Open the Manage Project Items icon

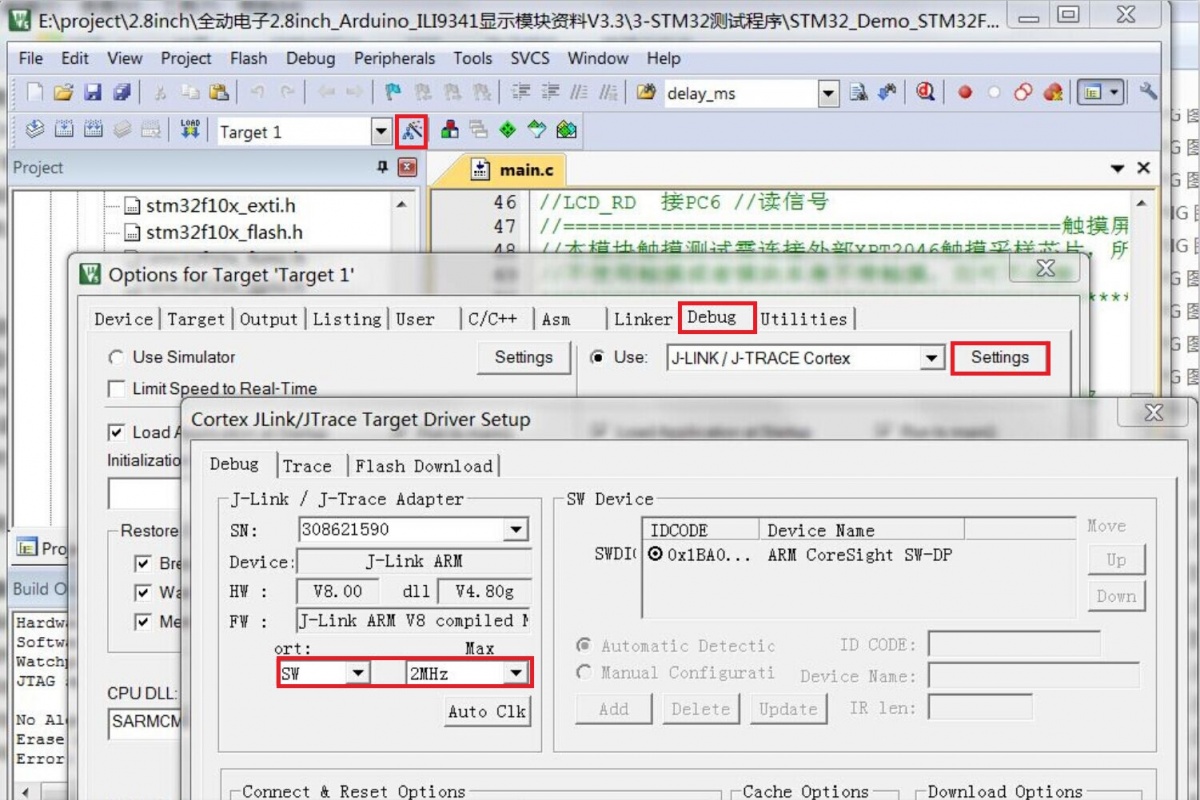450,130
